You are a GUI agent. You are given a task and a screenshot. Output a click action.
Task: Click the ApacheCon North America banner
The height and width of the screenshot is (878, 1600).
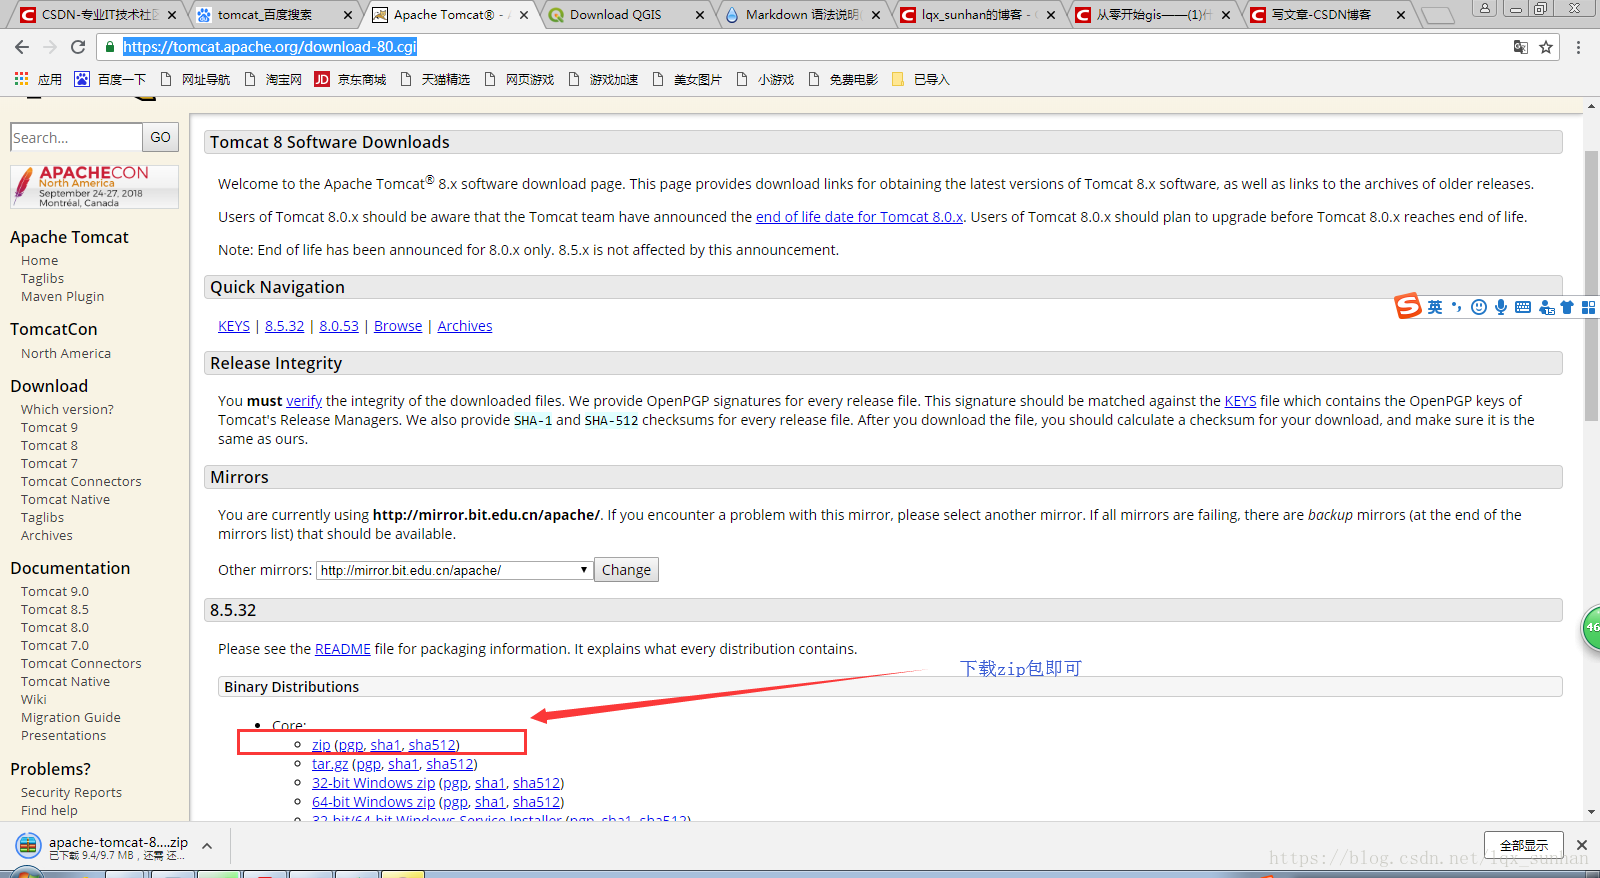[x=94, y=187]
